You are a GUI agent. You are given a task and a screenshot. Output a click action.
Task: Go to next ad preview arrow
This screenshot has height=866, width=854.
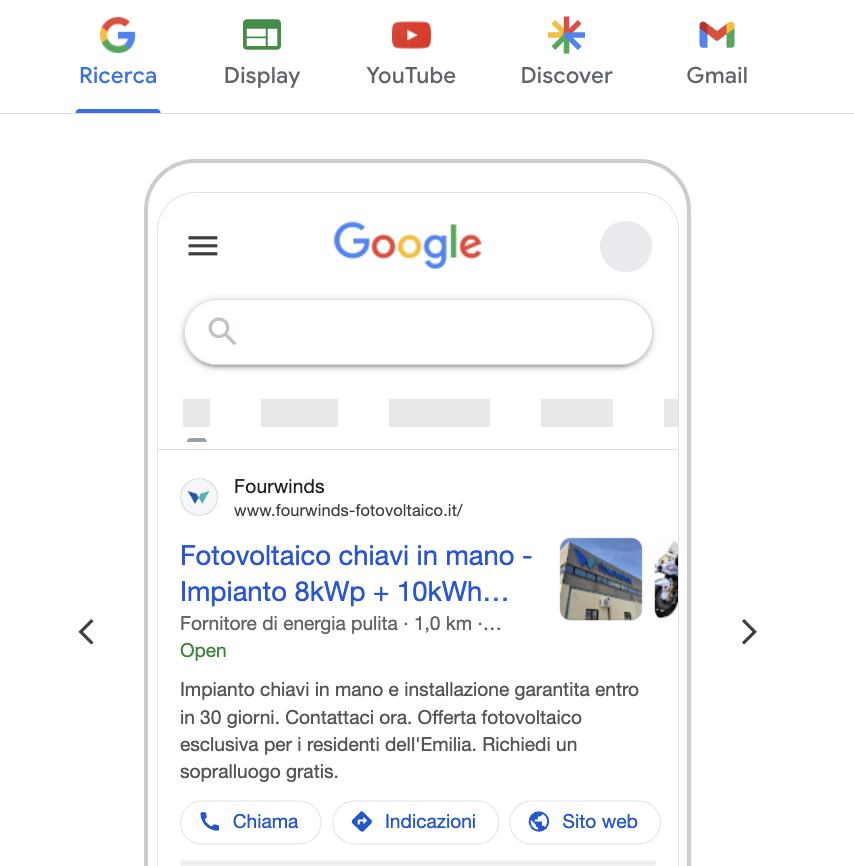click(x=748, y=631)
